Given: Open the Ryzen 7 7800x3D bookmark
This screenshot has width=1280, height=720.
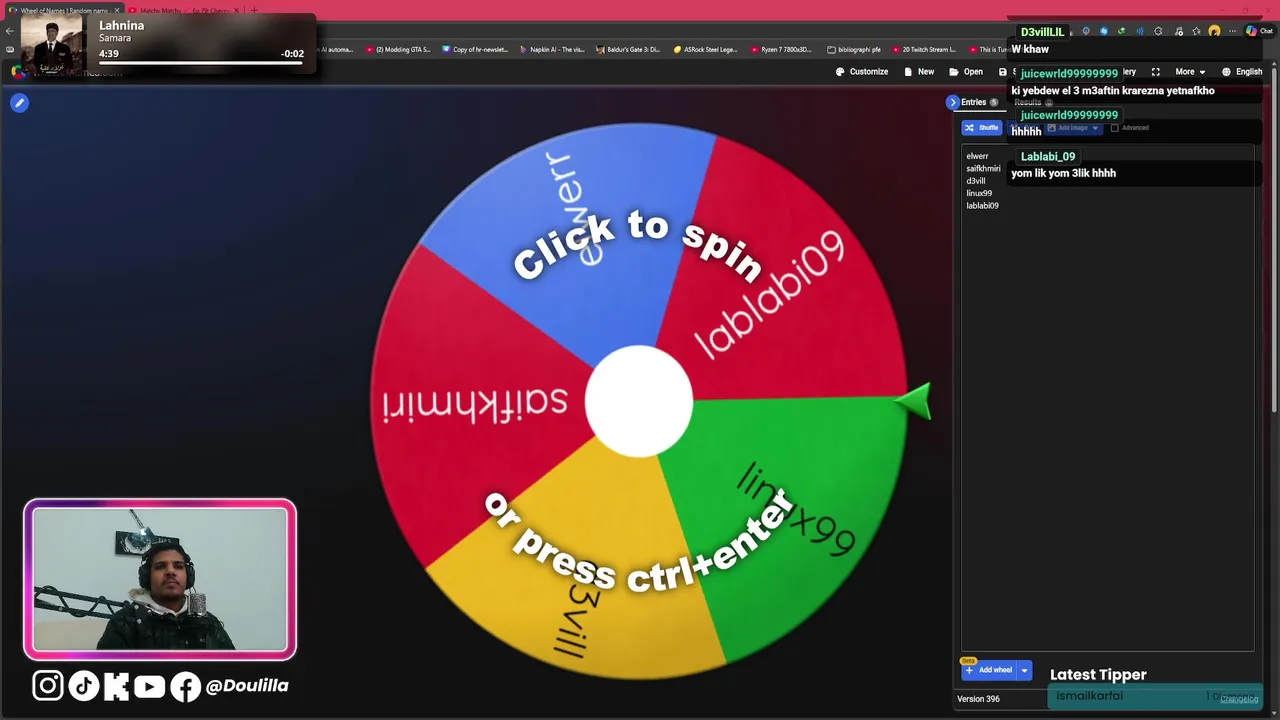Looking at the screenshot, I should pyautogui.click(x=782, y=49).
